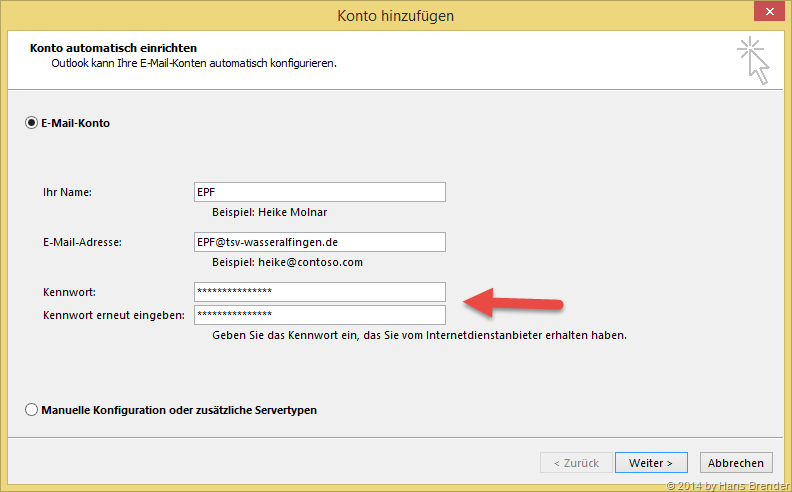Viewport: 792px width, 492px height.
Task: Click the wizard cursor icon in header
Action: [x=755, y=60]
